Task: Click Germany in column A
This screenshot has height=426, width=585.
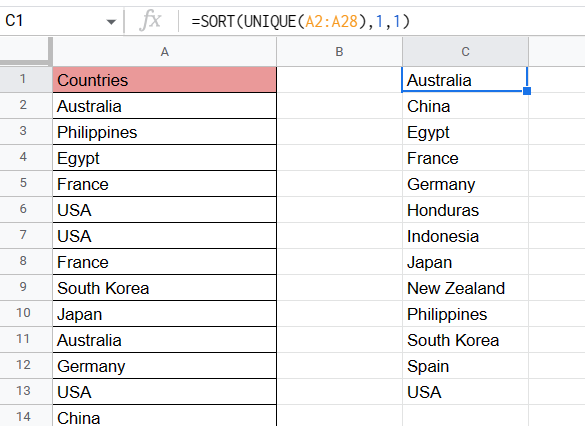Action: point(165,366)
